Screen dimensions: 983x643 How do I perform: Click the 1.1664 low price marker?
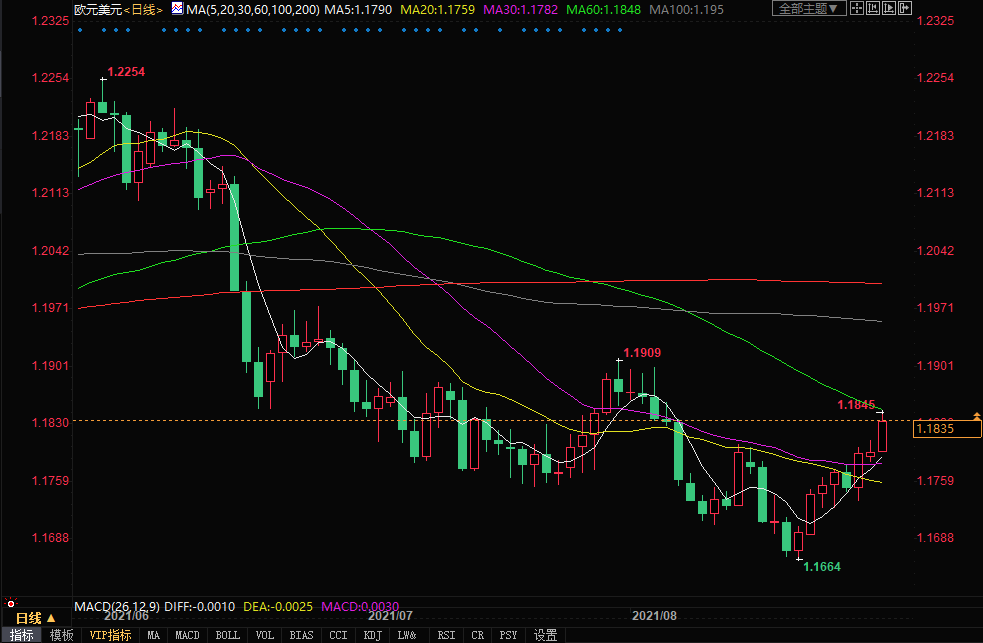click(822, 566)
